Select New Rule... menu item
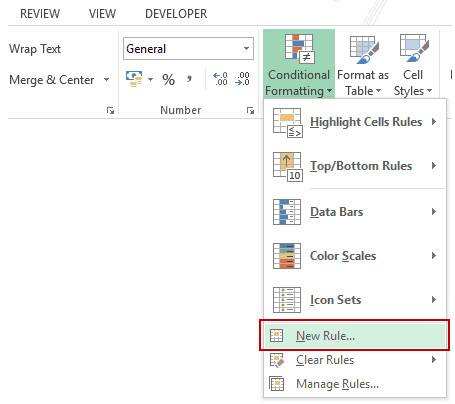This screenshot has height=404, width=455. [x=355, y=336]
